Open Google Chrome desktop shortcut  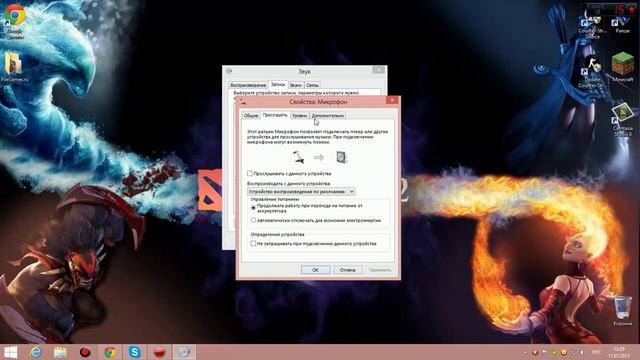[x=15, y=20]
